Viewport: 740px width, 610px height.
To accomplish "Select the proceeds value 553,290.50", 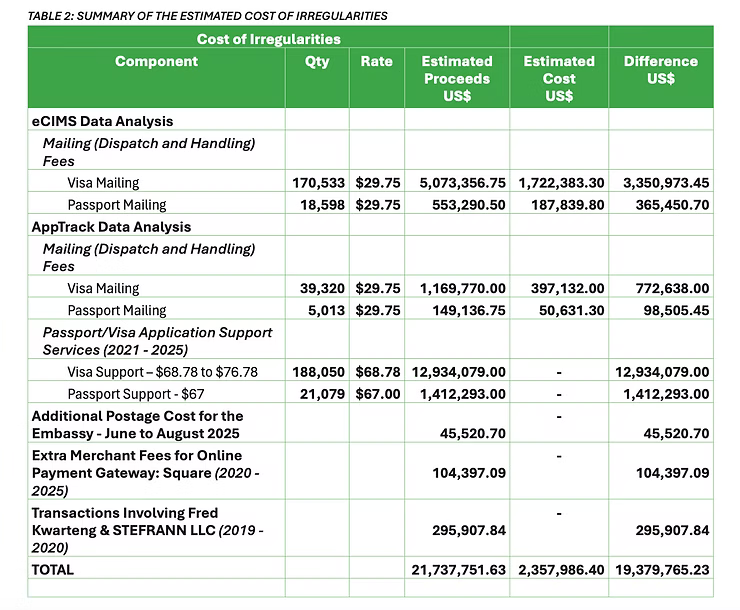I will (x=469, y=205).
